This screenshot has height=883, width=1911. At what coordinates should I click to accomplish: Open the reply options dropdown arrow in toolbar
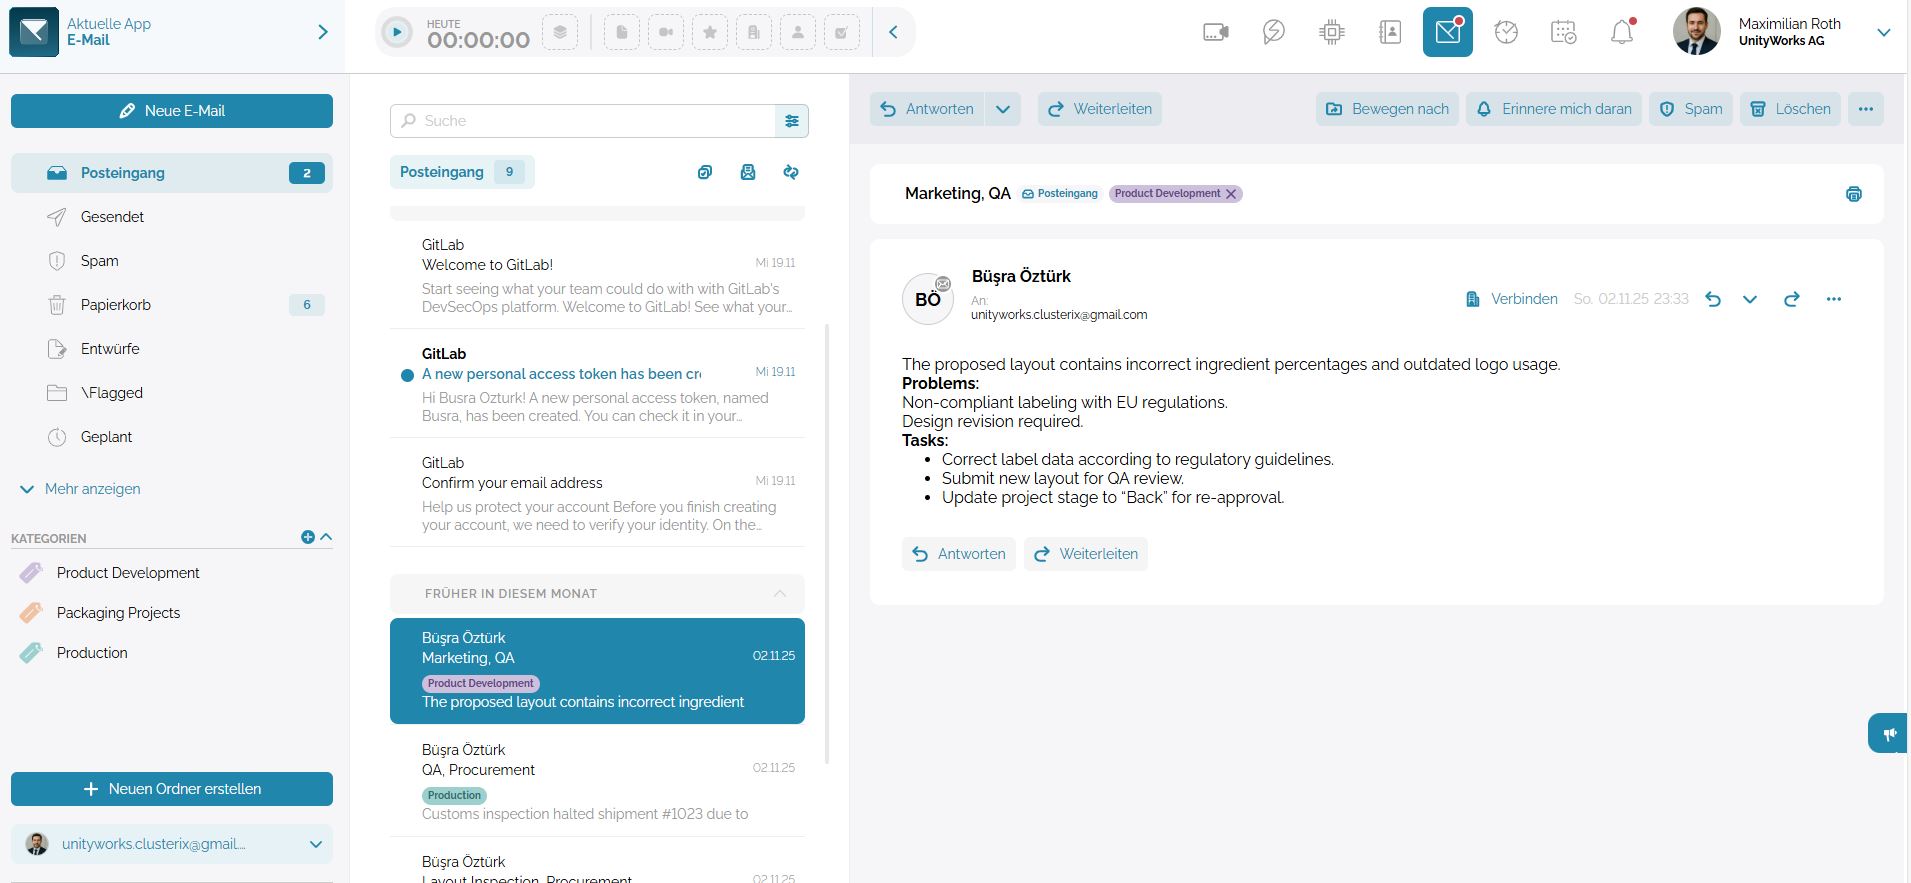[x=1003, y=109]
